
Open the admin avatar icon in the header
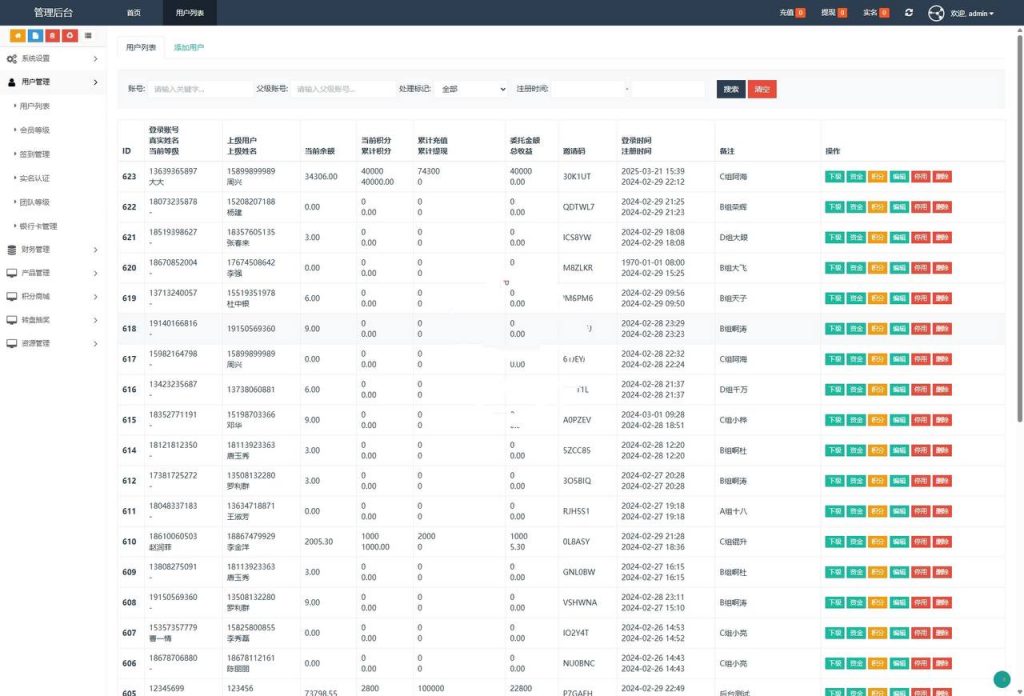pyautogui.click(x=936, y=13)
